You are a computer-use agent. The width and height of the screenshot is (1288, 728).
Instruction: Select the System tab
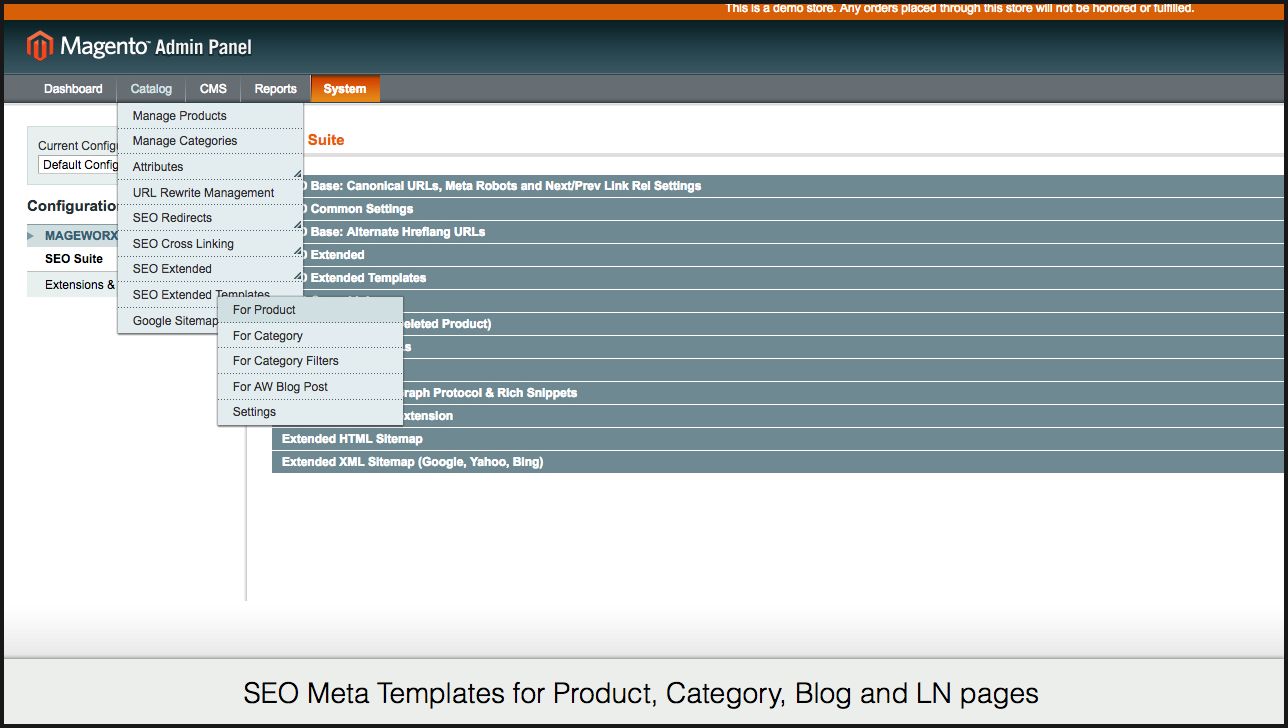point(345,89)
